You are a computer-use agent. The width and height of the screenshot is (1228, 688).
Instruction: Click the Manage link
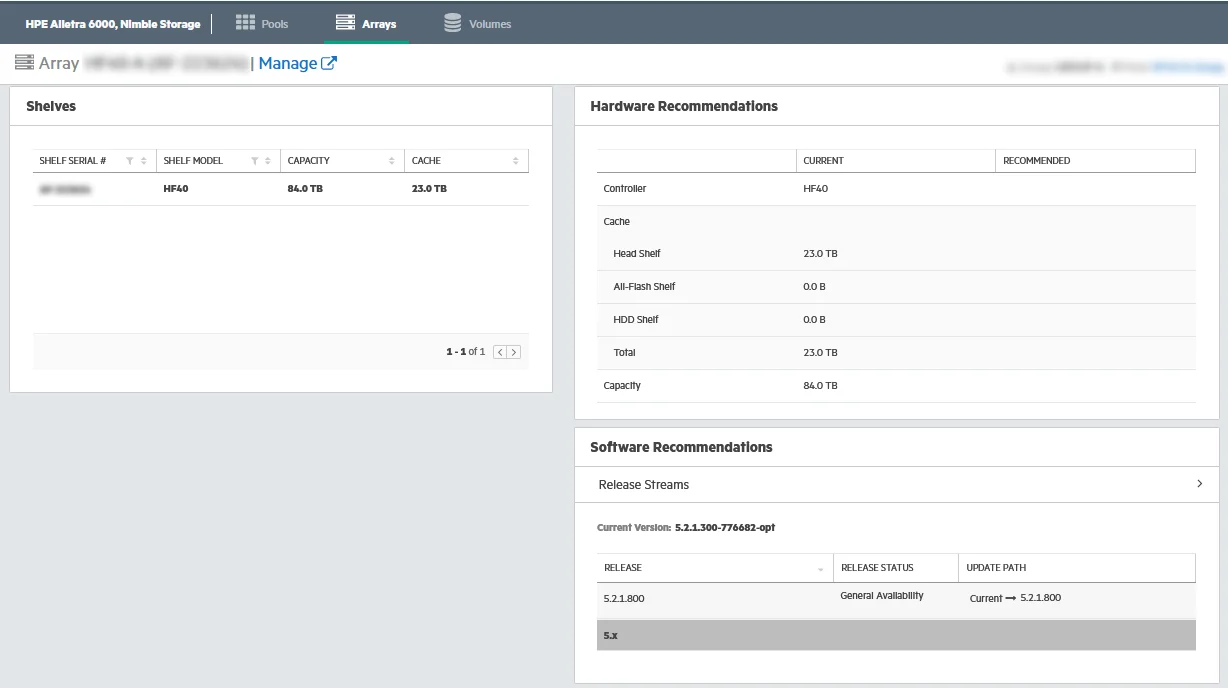tap(288, 63)
